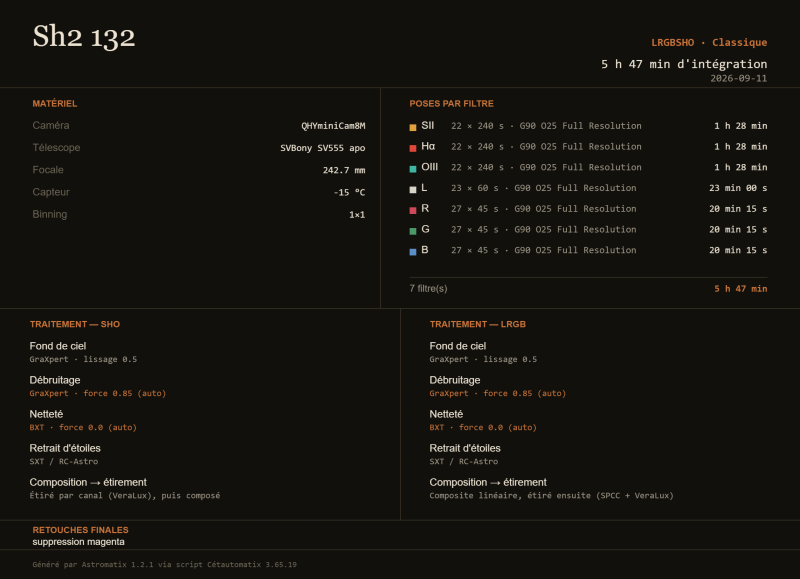Click "Retrait d'étoiles" in LRGB section
800x579 pixels.
[x=465, y=448]
